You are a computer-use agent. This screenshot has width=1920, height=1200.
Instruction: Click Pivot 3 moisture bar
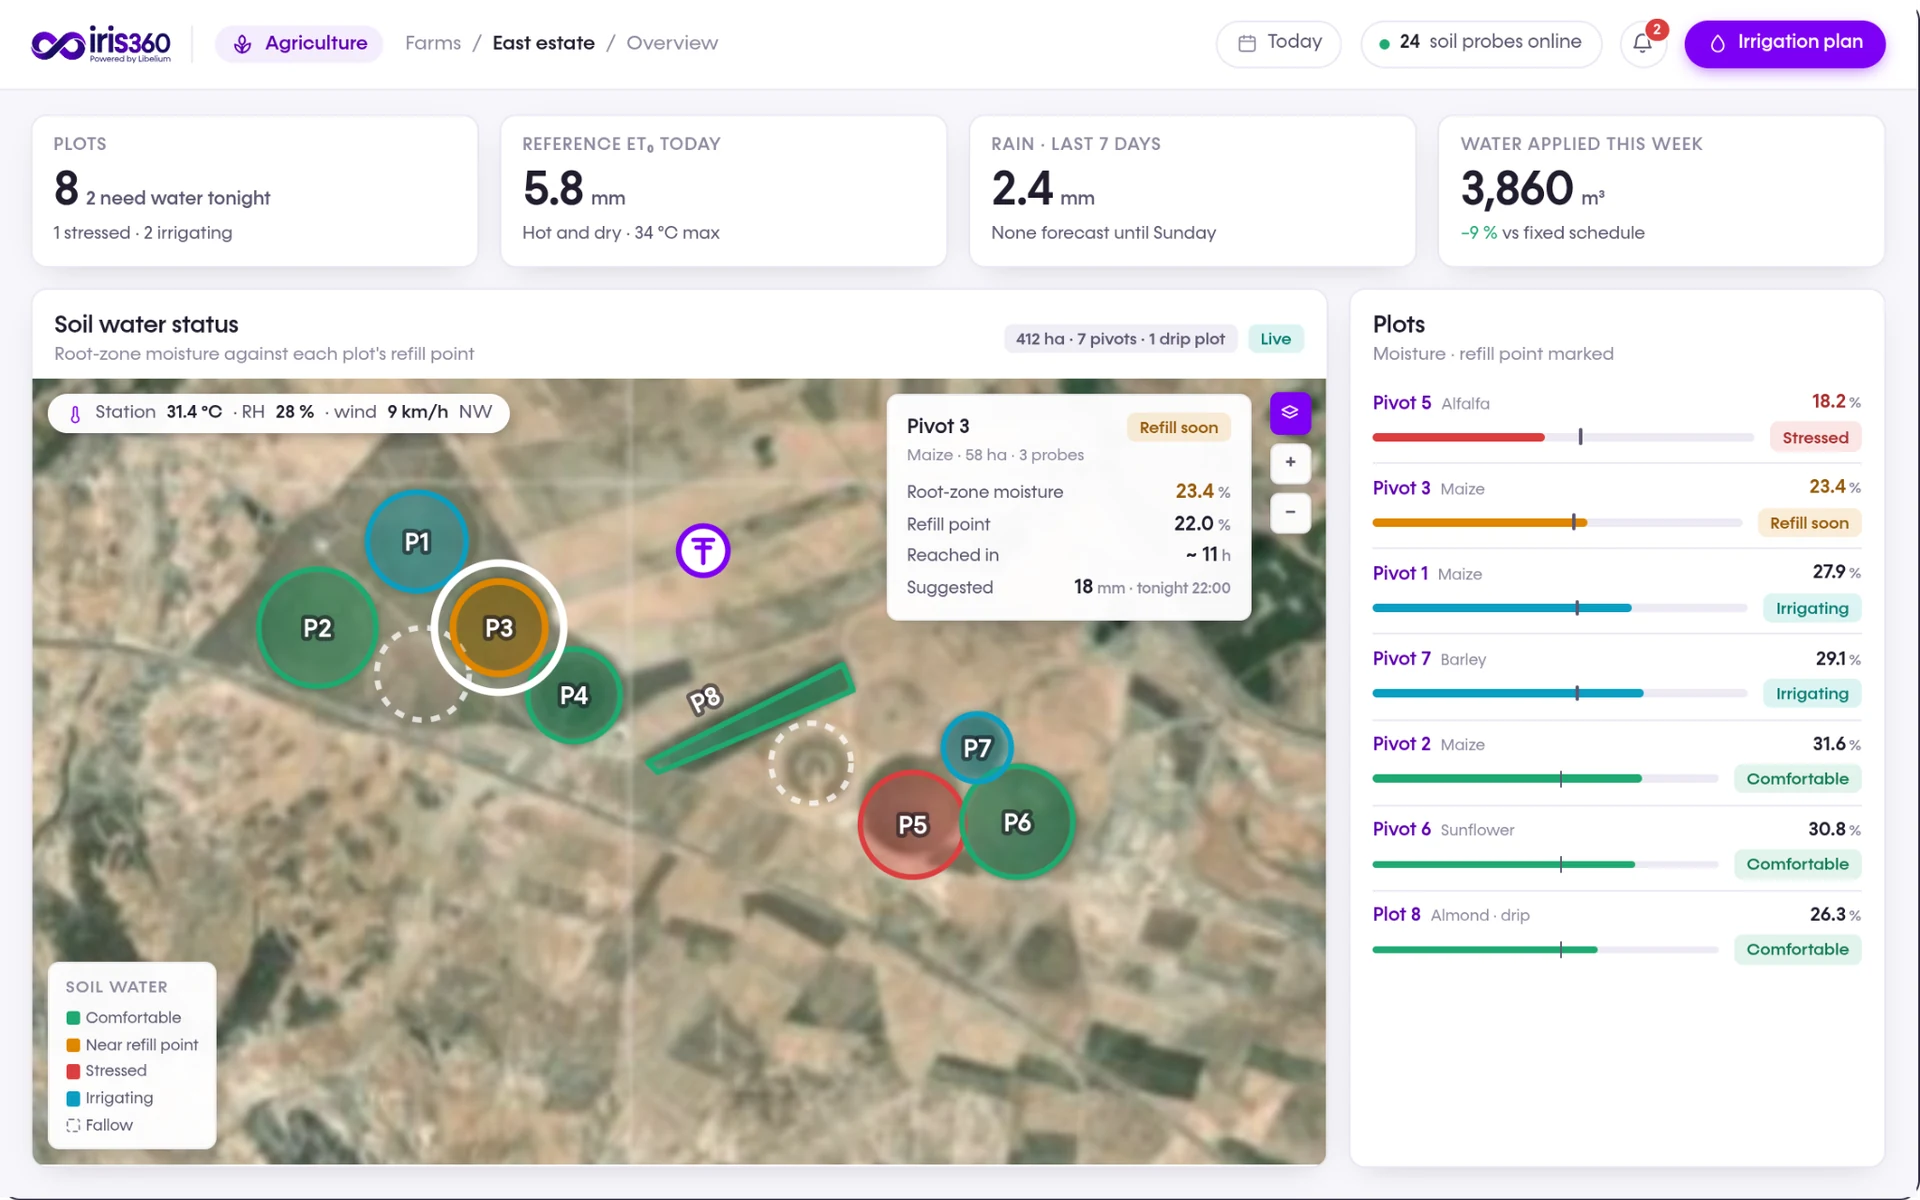click(1557, 522)
